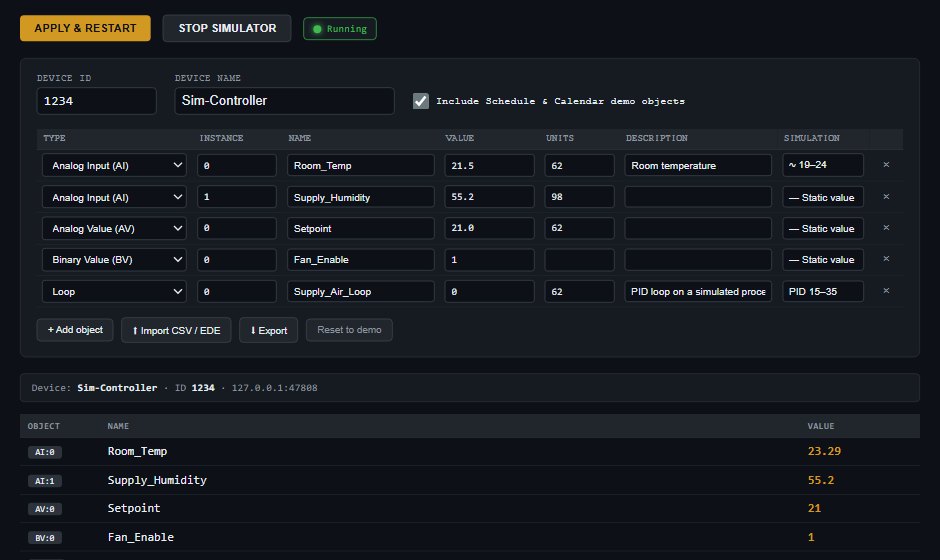940x560 pixels.
Task: Select AV:0 object badge
Action: pyautogui.click(x=45, y=509)
